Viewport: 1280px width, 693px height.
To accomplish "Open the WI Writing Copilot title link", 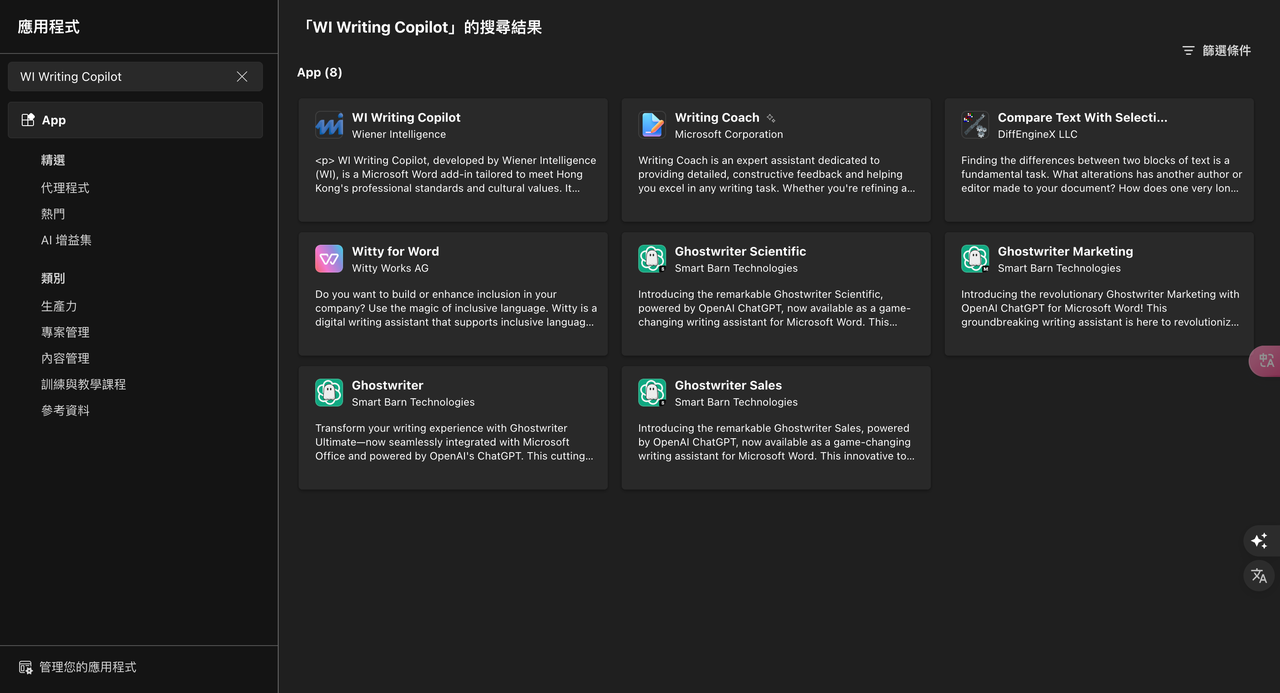I will pyautogui.click(x=406, y=118).
